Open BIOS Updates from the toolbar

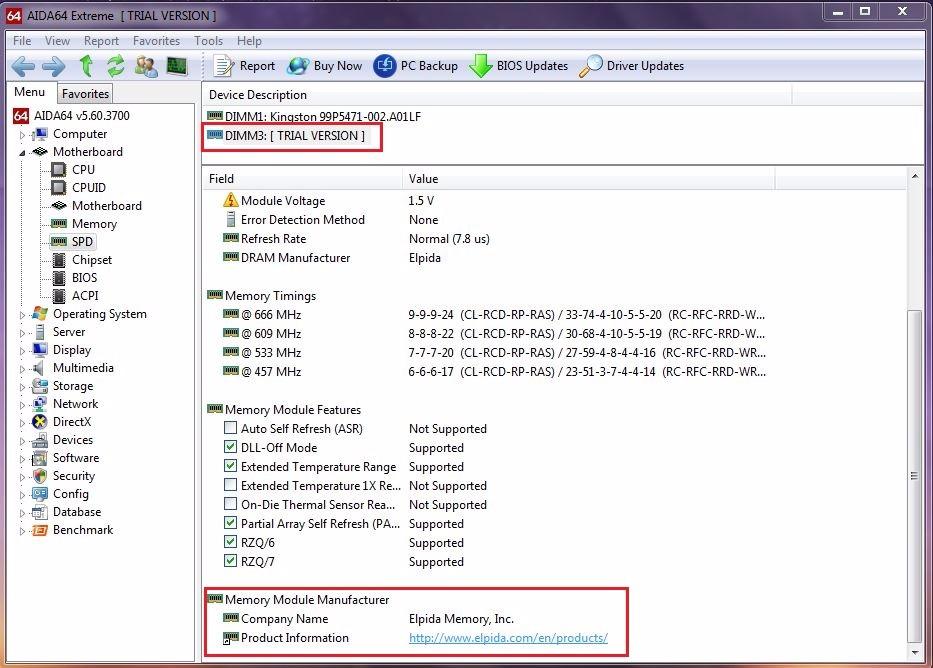[519, 66]
